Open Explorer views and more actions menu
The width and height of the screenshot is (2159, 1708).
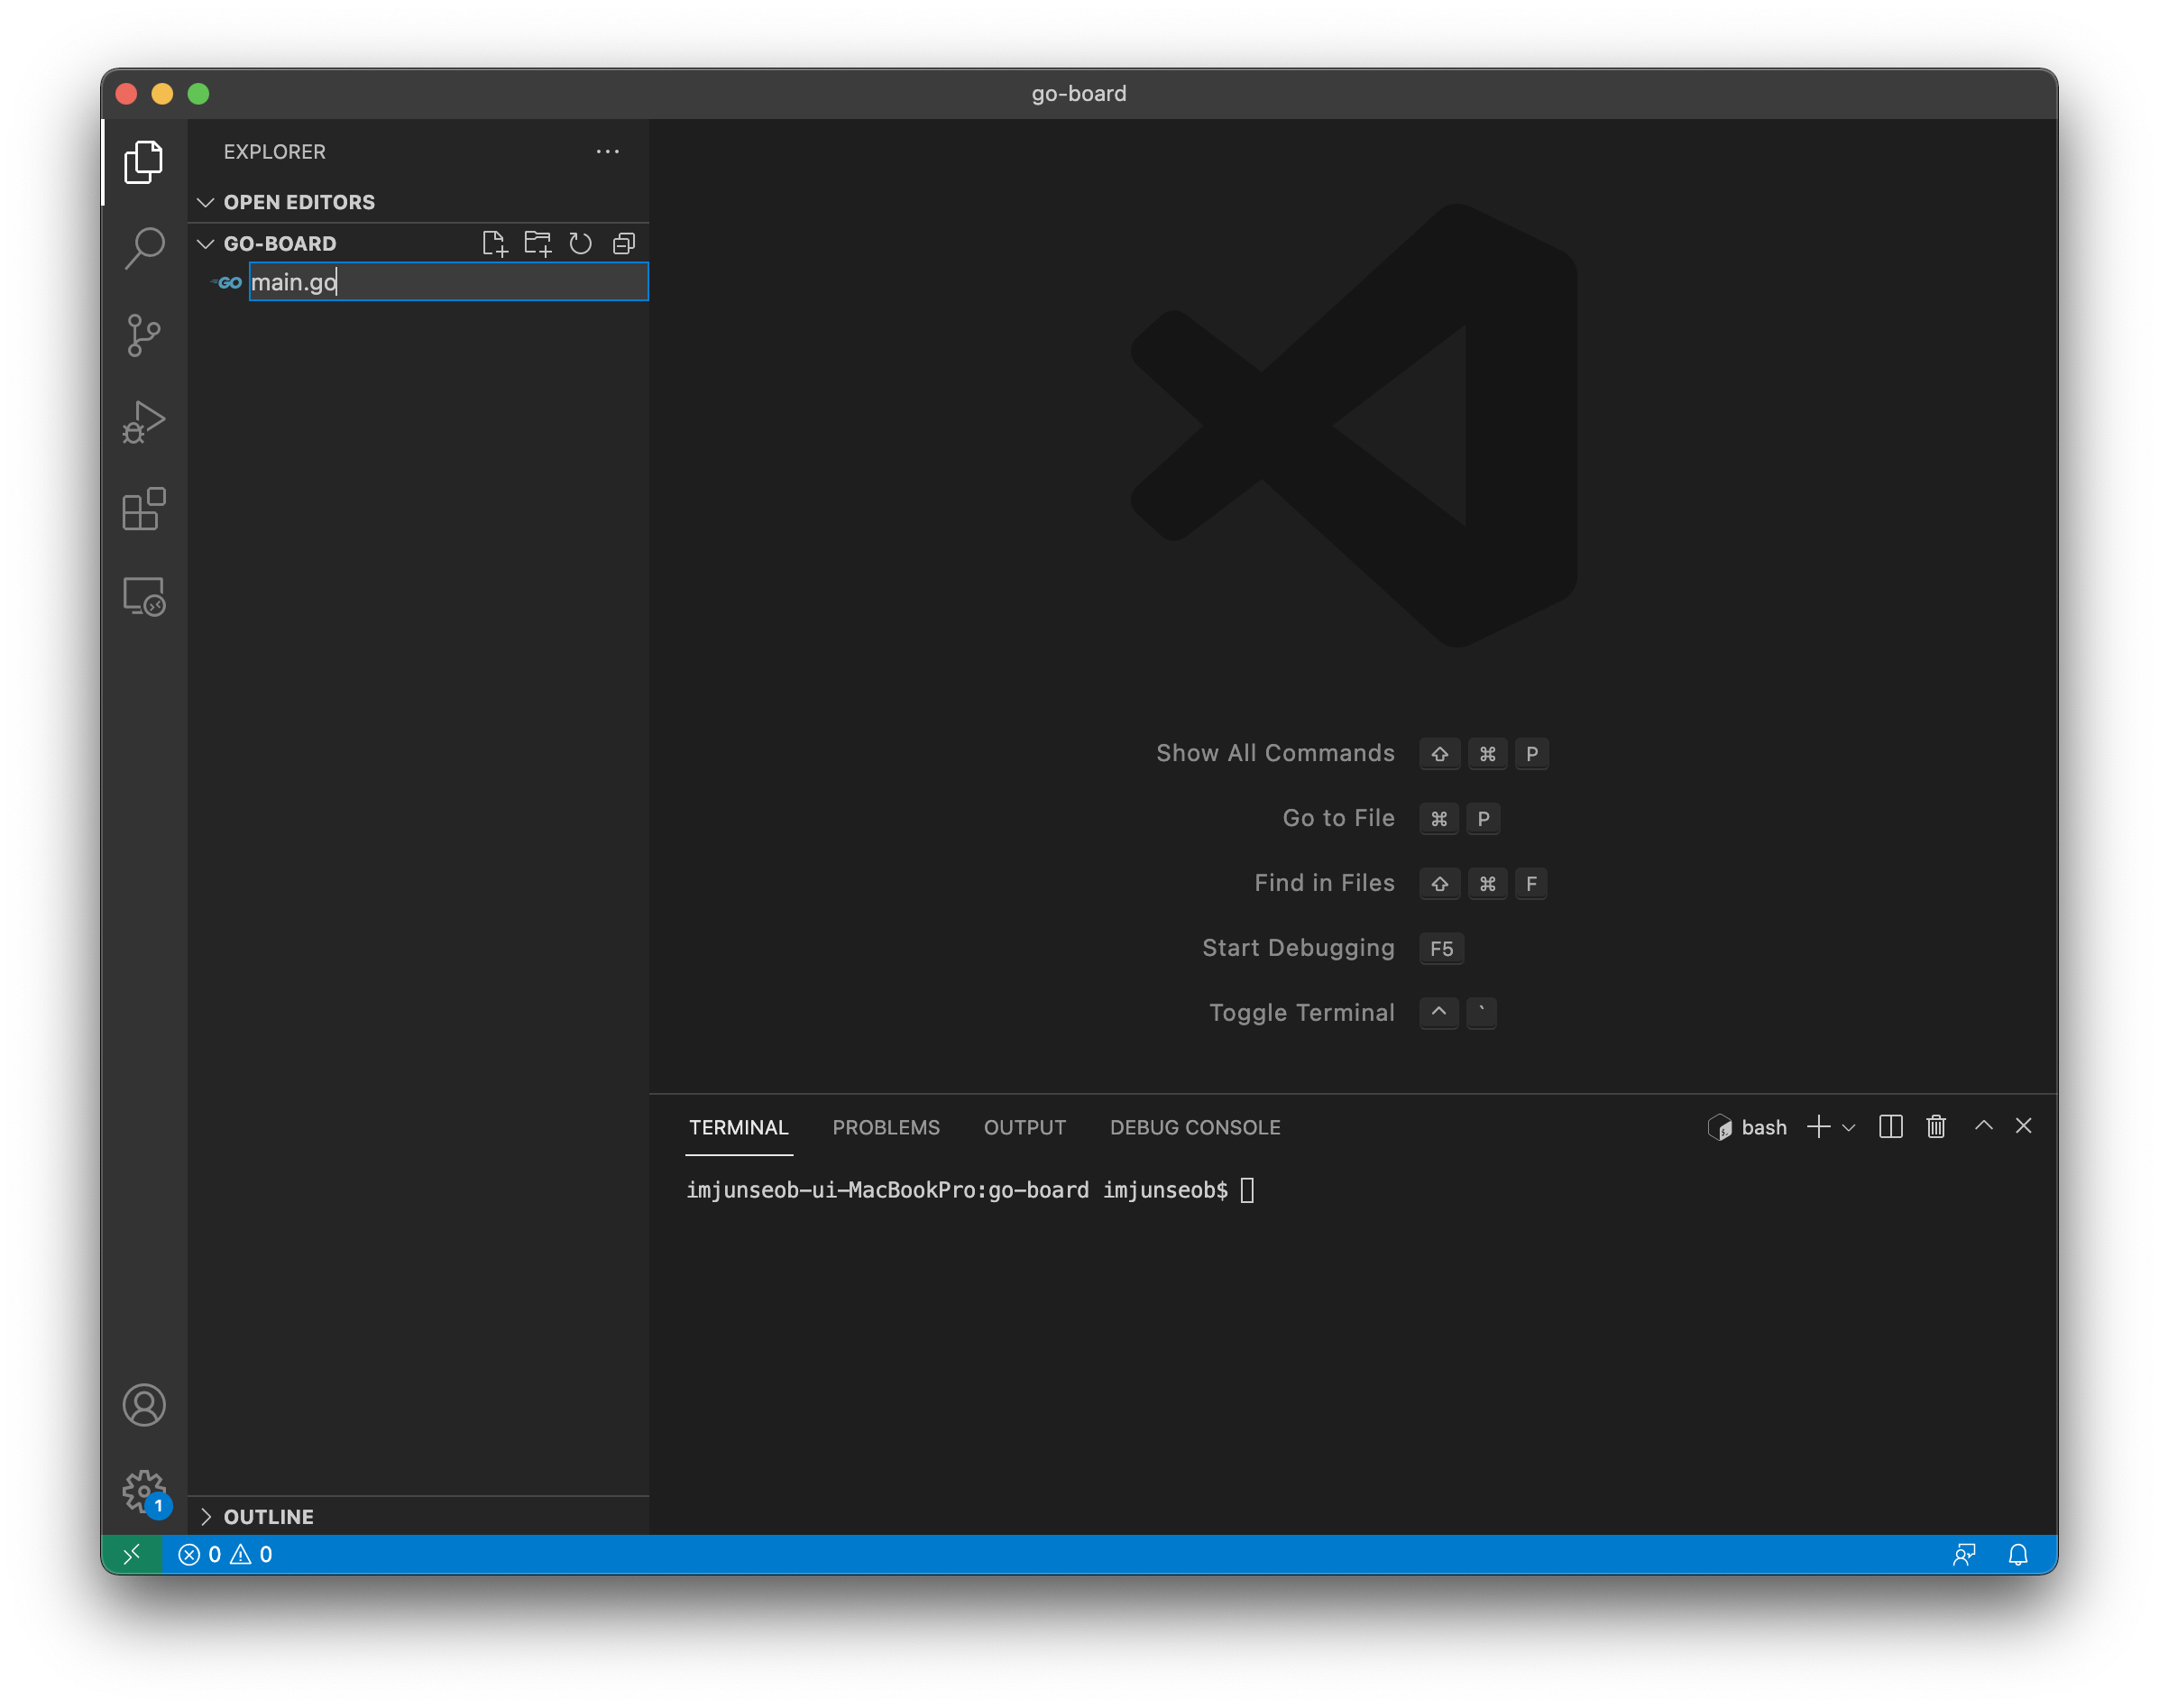coord(608,151)
